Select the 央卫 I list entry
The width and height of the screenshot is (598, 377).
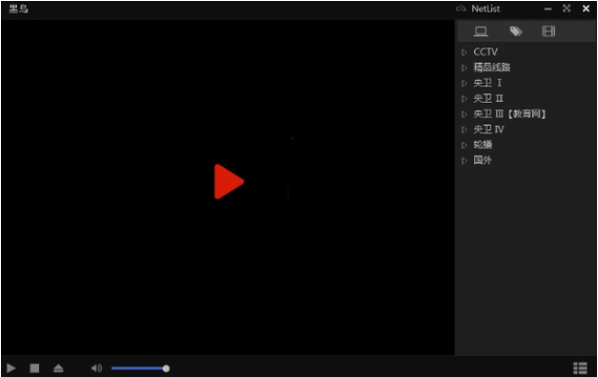coord(487,83)
